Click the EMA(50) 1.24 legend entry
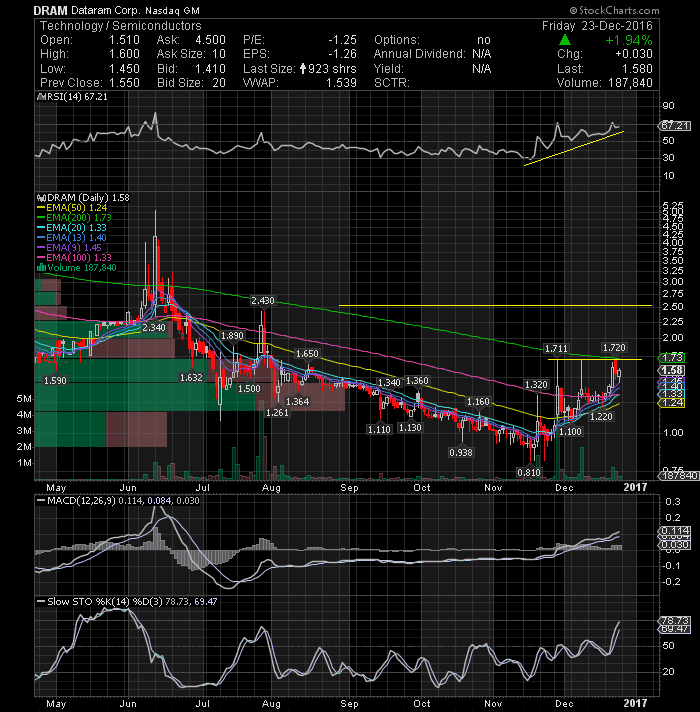 (x=72, y=208)
